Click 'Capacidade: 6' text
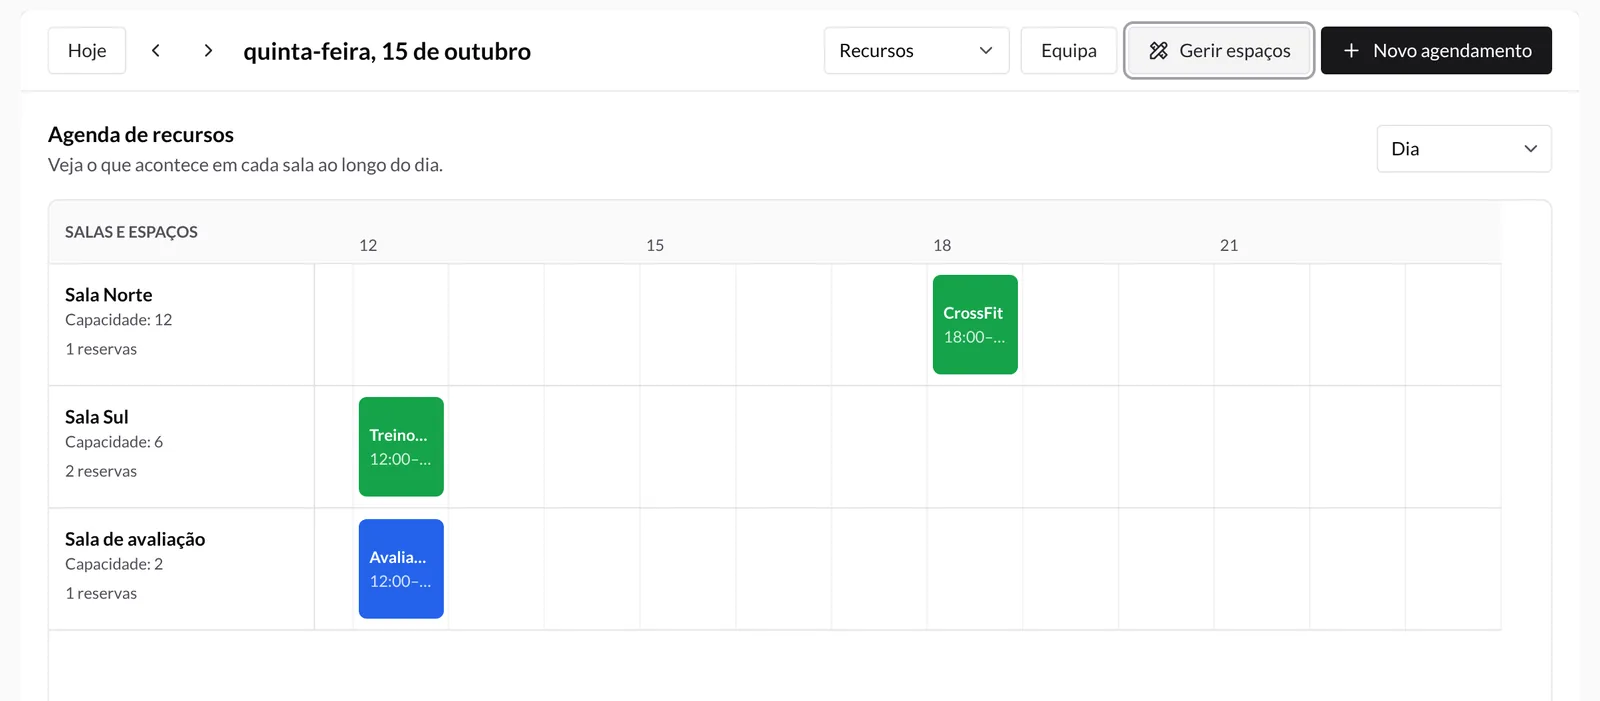This screenshot has height=701, width=1600. click(x=114, y=442)
